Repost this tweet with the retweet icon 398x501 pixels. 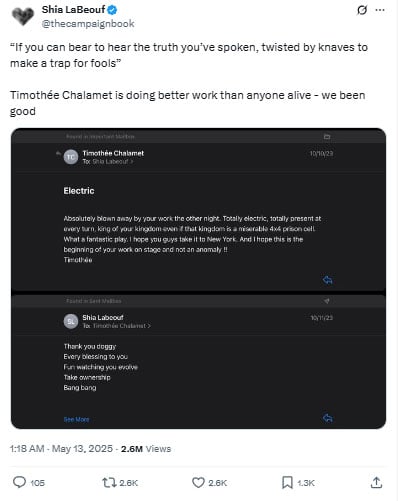(x=109, y=482)
